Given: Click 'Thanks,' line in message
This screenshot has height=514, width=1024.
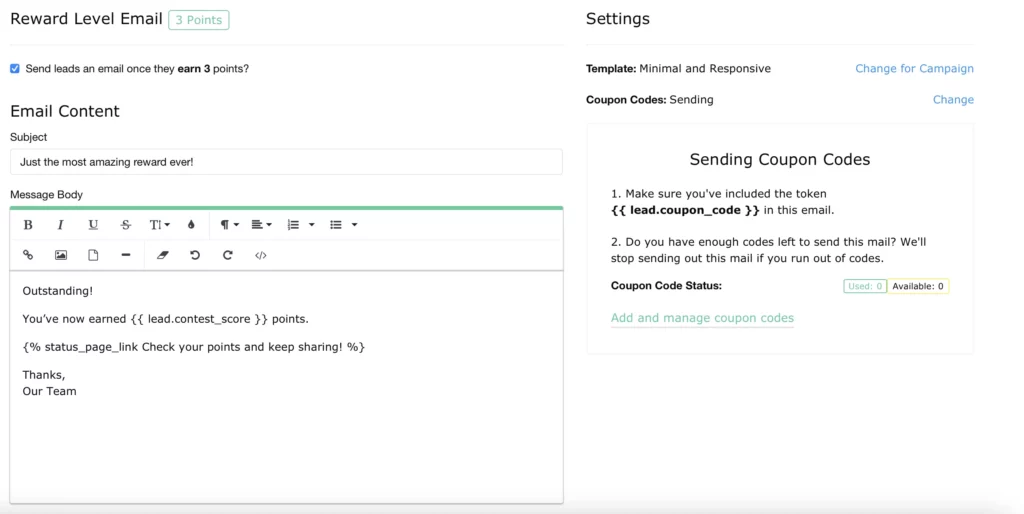Looking at the screenshot, I should 44,375.
